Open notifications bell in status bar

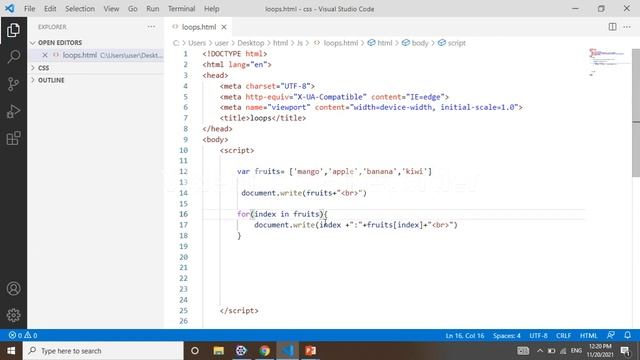click(x=627, y=335)
